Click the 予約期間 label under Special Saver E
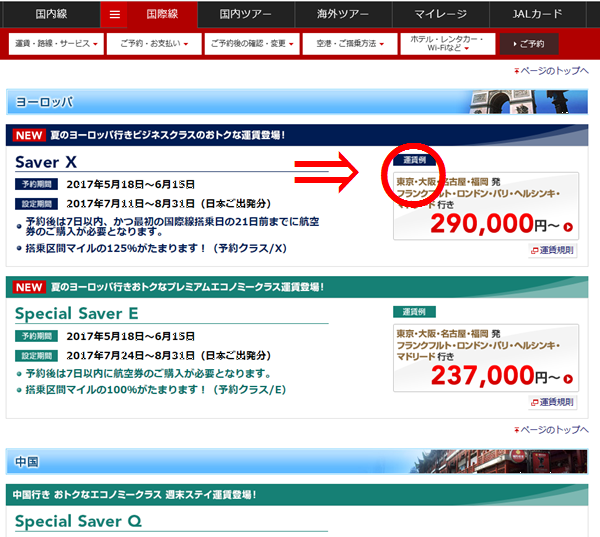This screenshot has width=600, height=537. coord(36,336)
